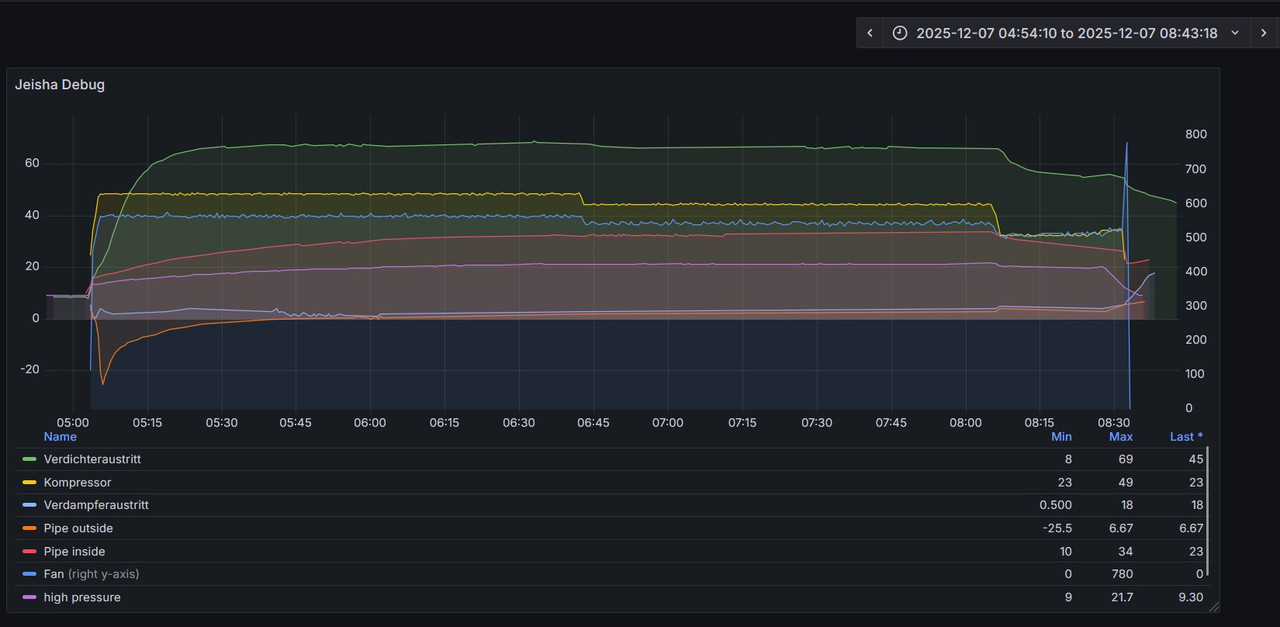Click the Kompressor Max value 49
1280x627 pixels.
[x=1126, y=483]
